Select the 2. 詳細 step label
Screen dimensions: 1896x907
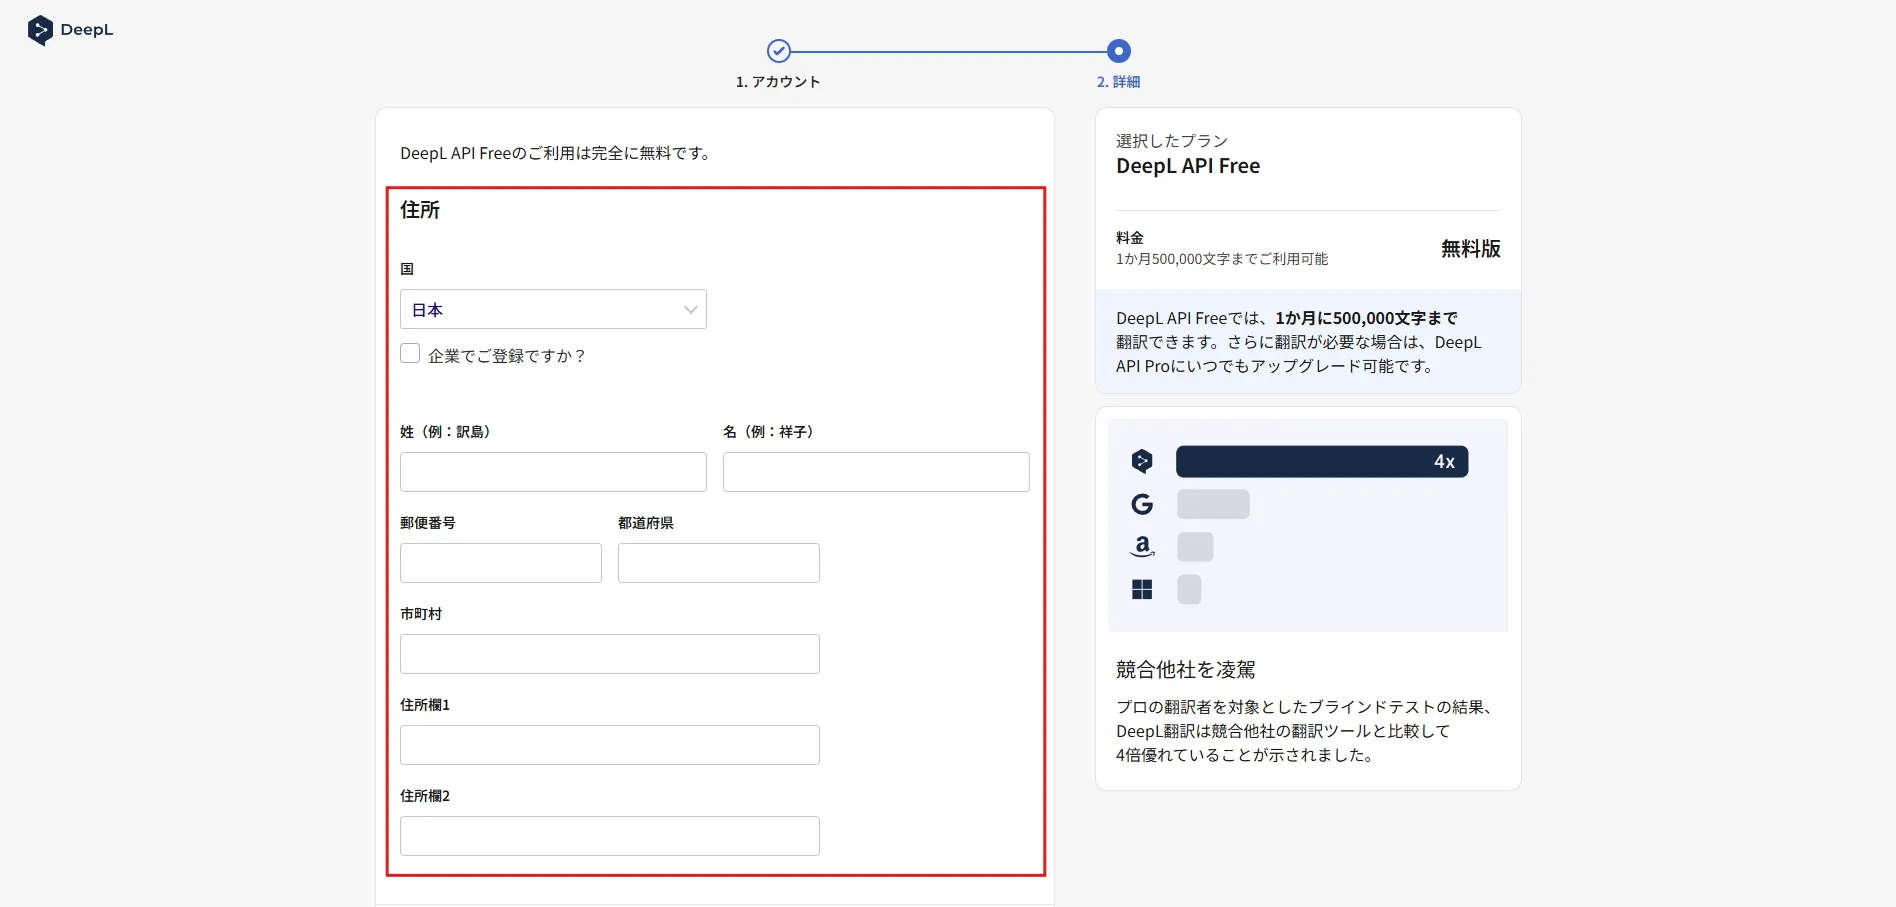pos(1118,82)
